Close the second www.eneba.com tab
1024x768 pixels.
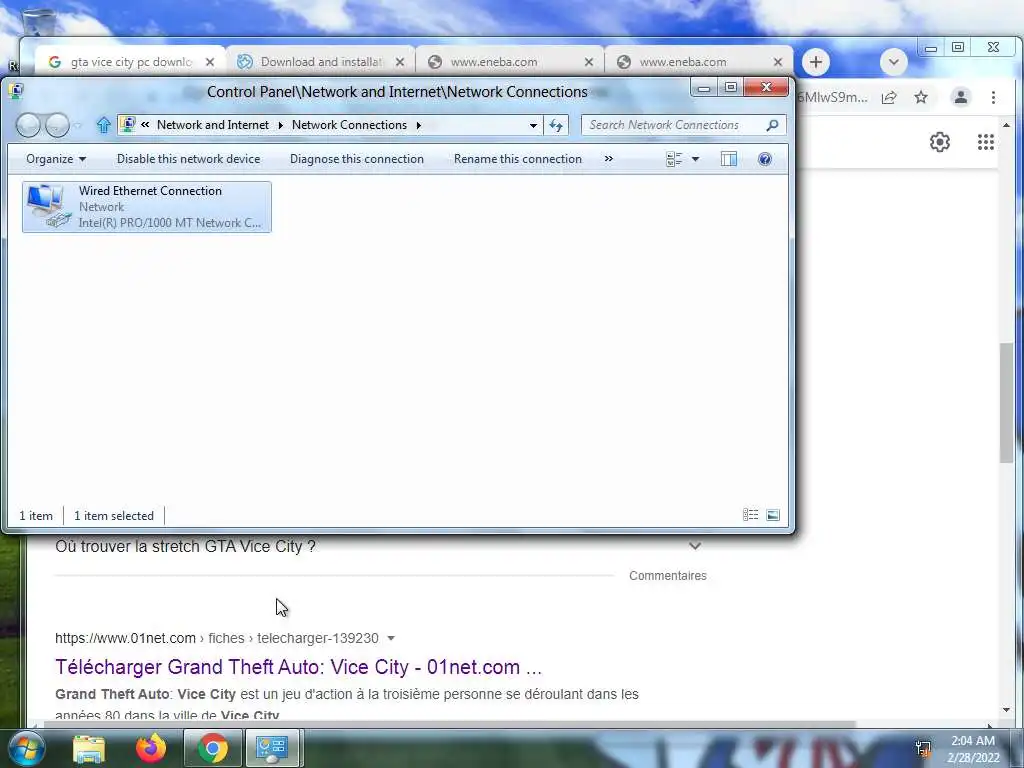777,62
